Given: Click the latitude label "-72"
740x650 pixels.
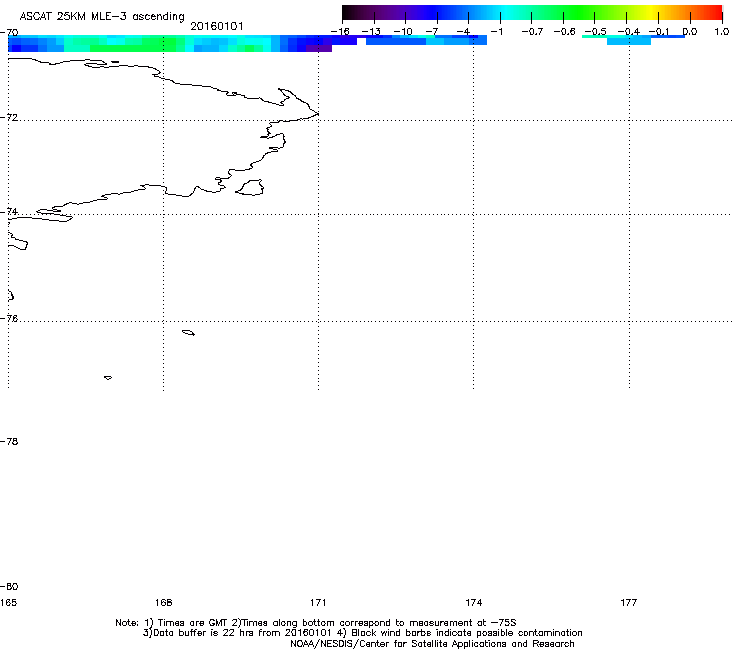Looking at the screenshot, I should coord(9,117).
